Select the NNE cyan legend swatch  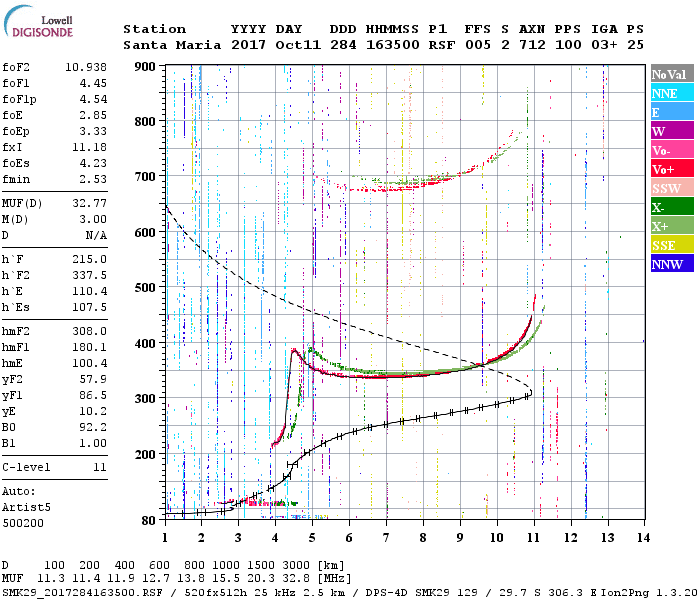coord(672,93)
